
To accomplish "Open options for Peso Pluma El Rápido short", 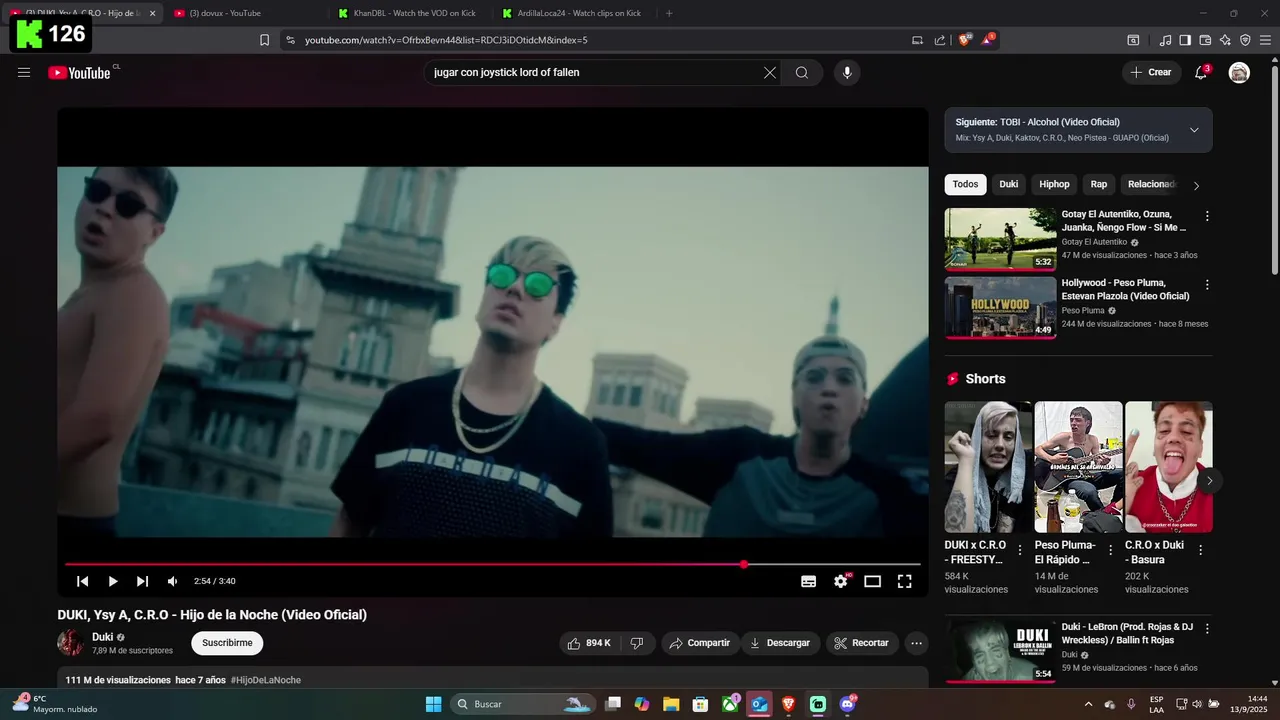I will point(1111,550).
